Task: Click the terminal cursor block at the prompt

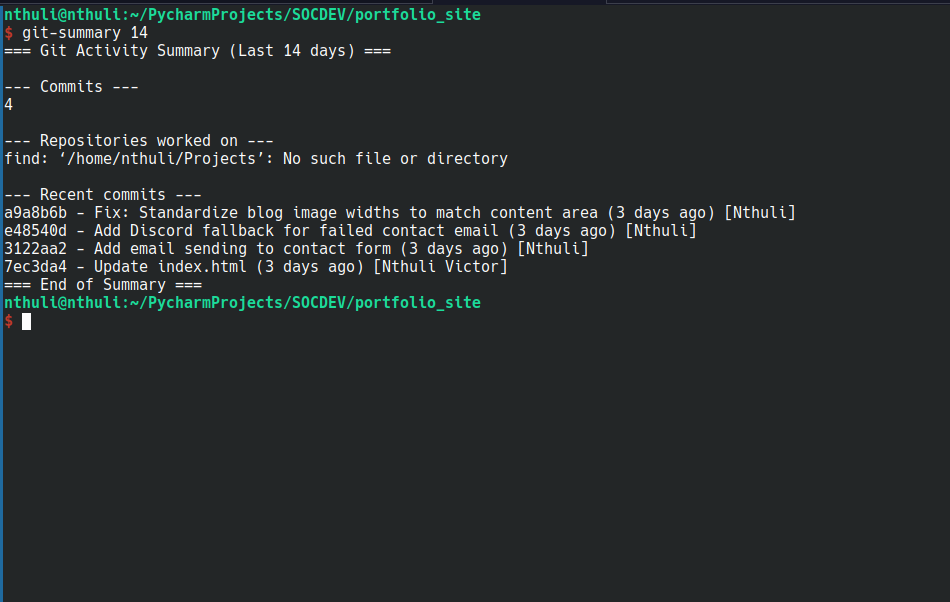Action: pyautogui.click(x=27, y=322)
